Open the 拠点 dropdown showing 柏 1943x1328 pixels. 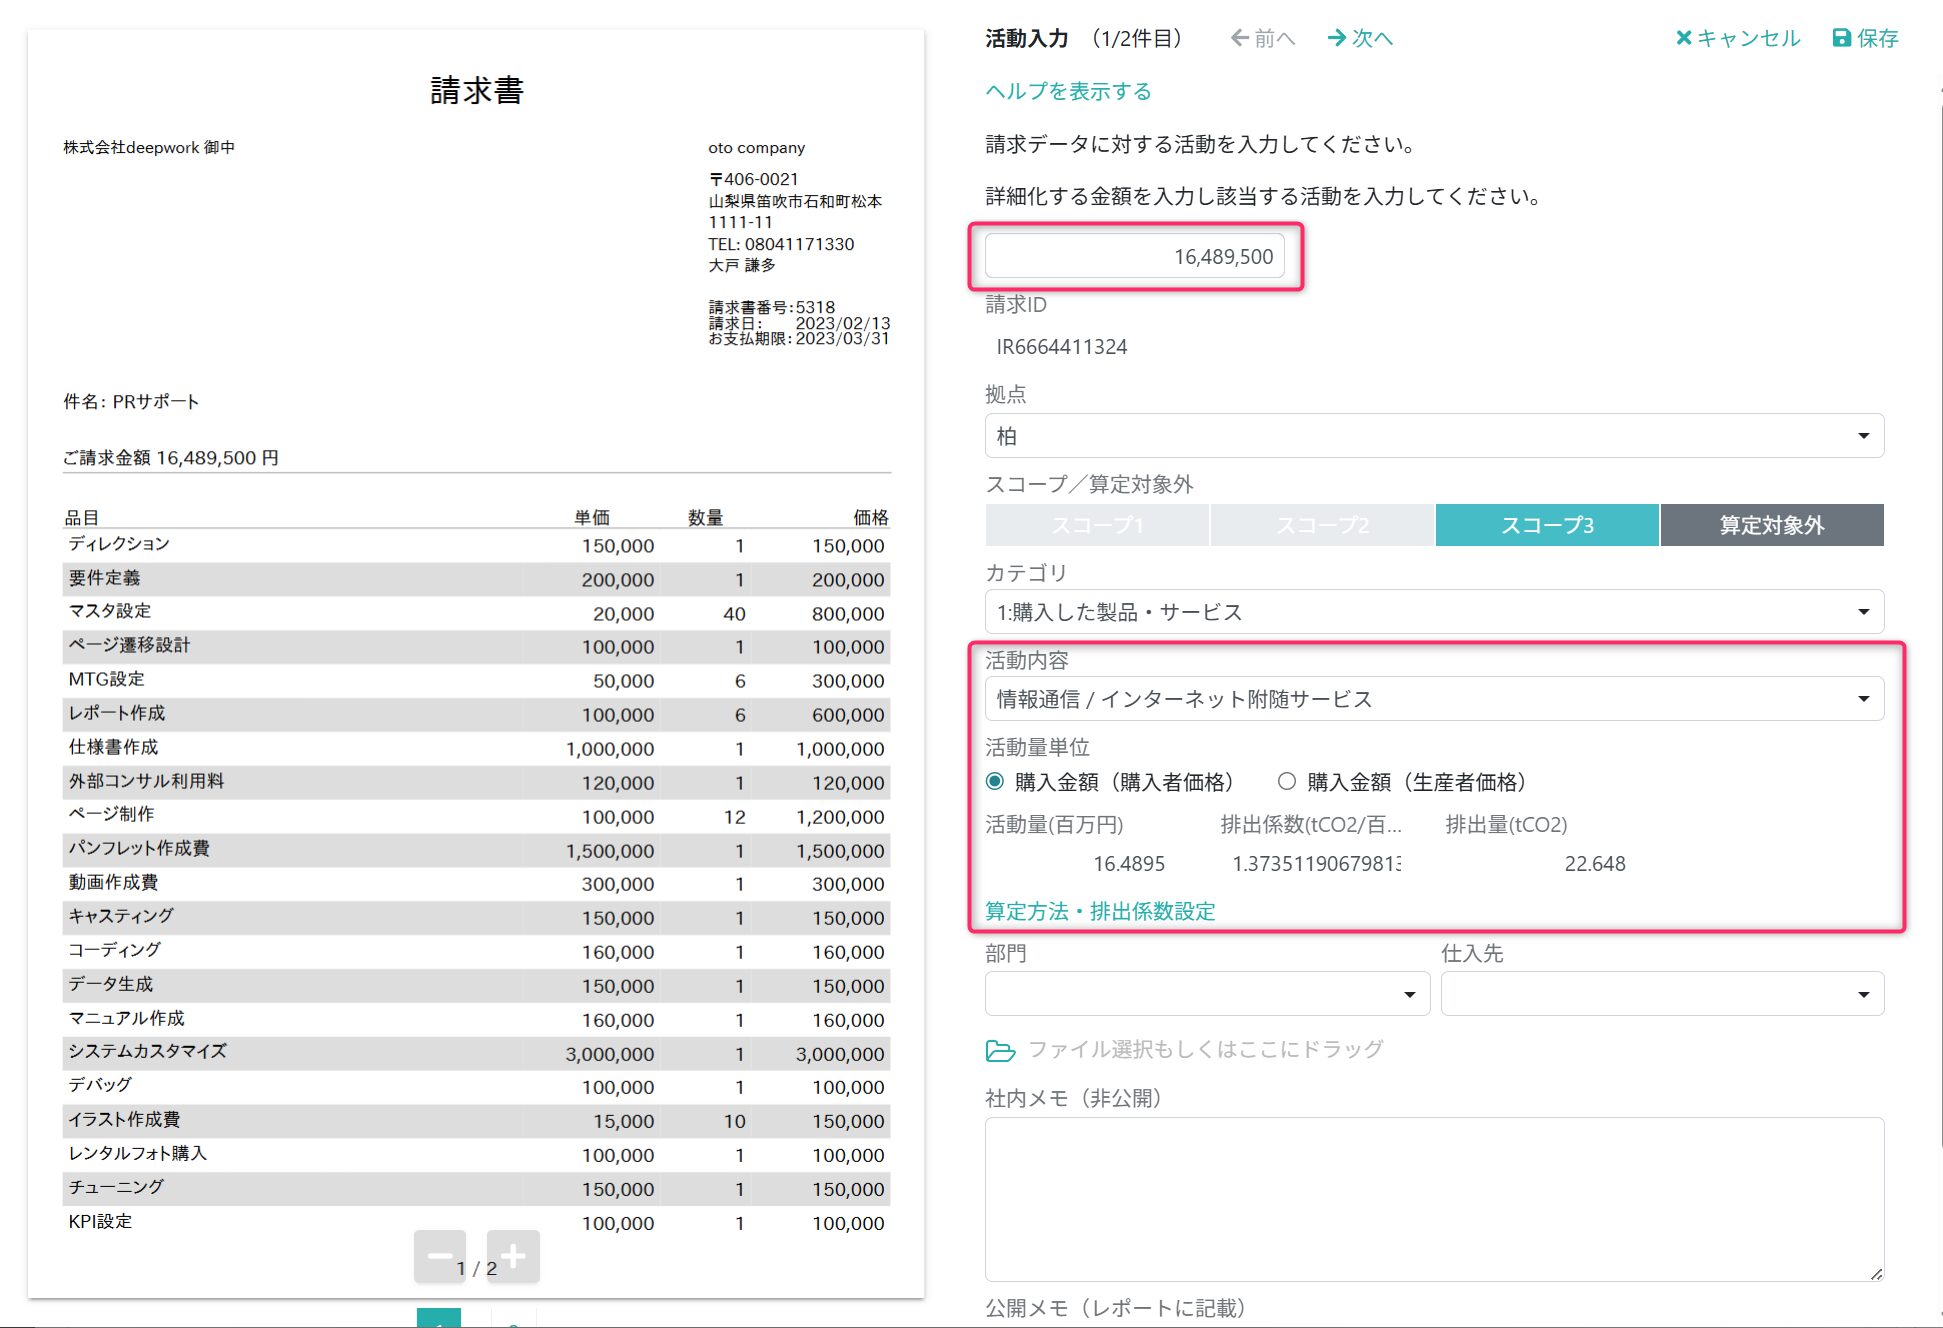pyautogui.click(x=1434, y=436)
